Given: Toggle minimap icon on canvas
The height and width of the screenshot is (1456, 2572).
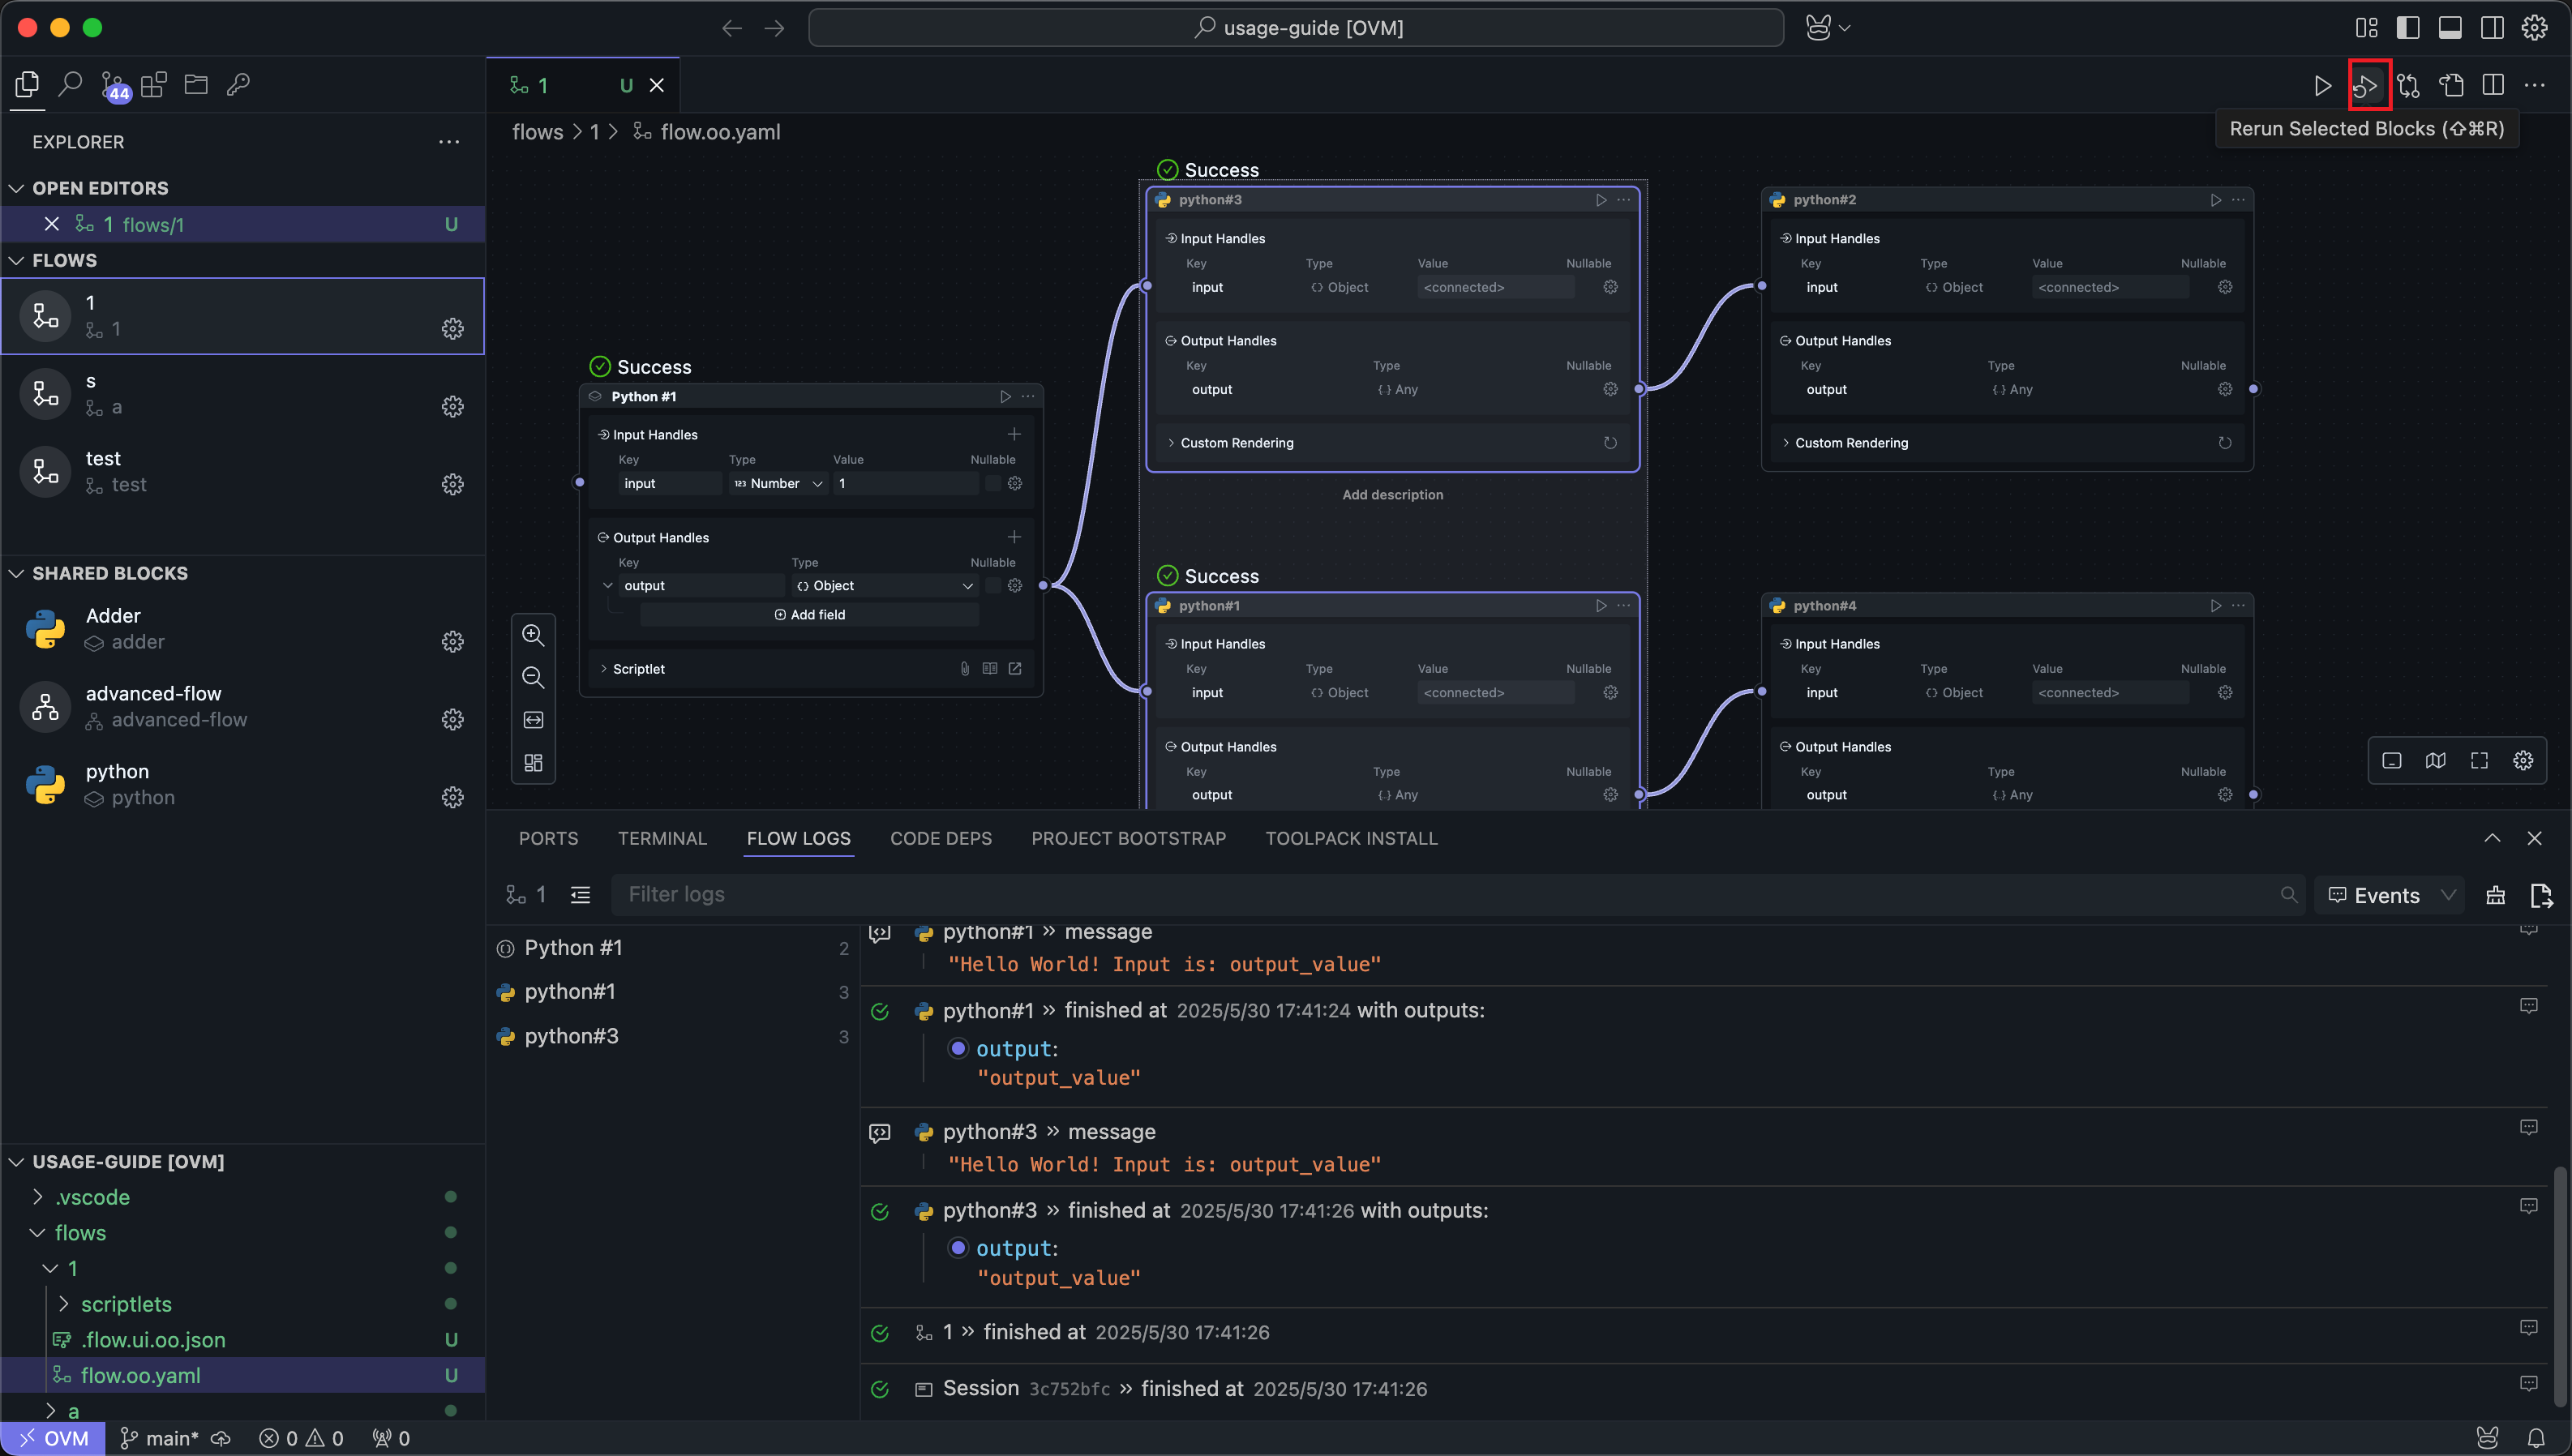Looking at the screenshot, I should [x=2435, y=761].
